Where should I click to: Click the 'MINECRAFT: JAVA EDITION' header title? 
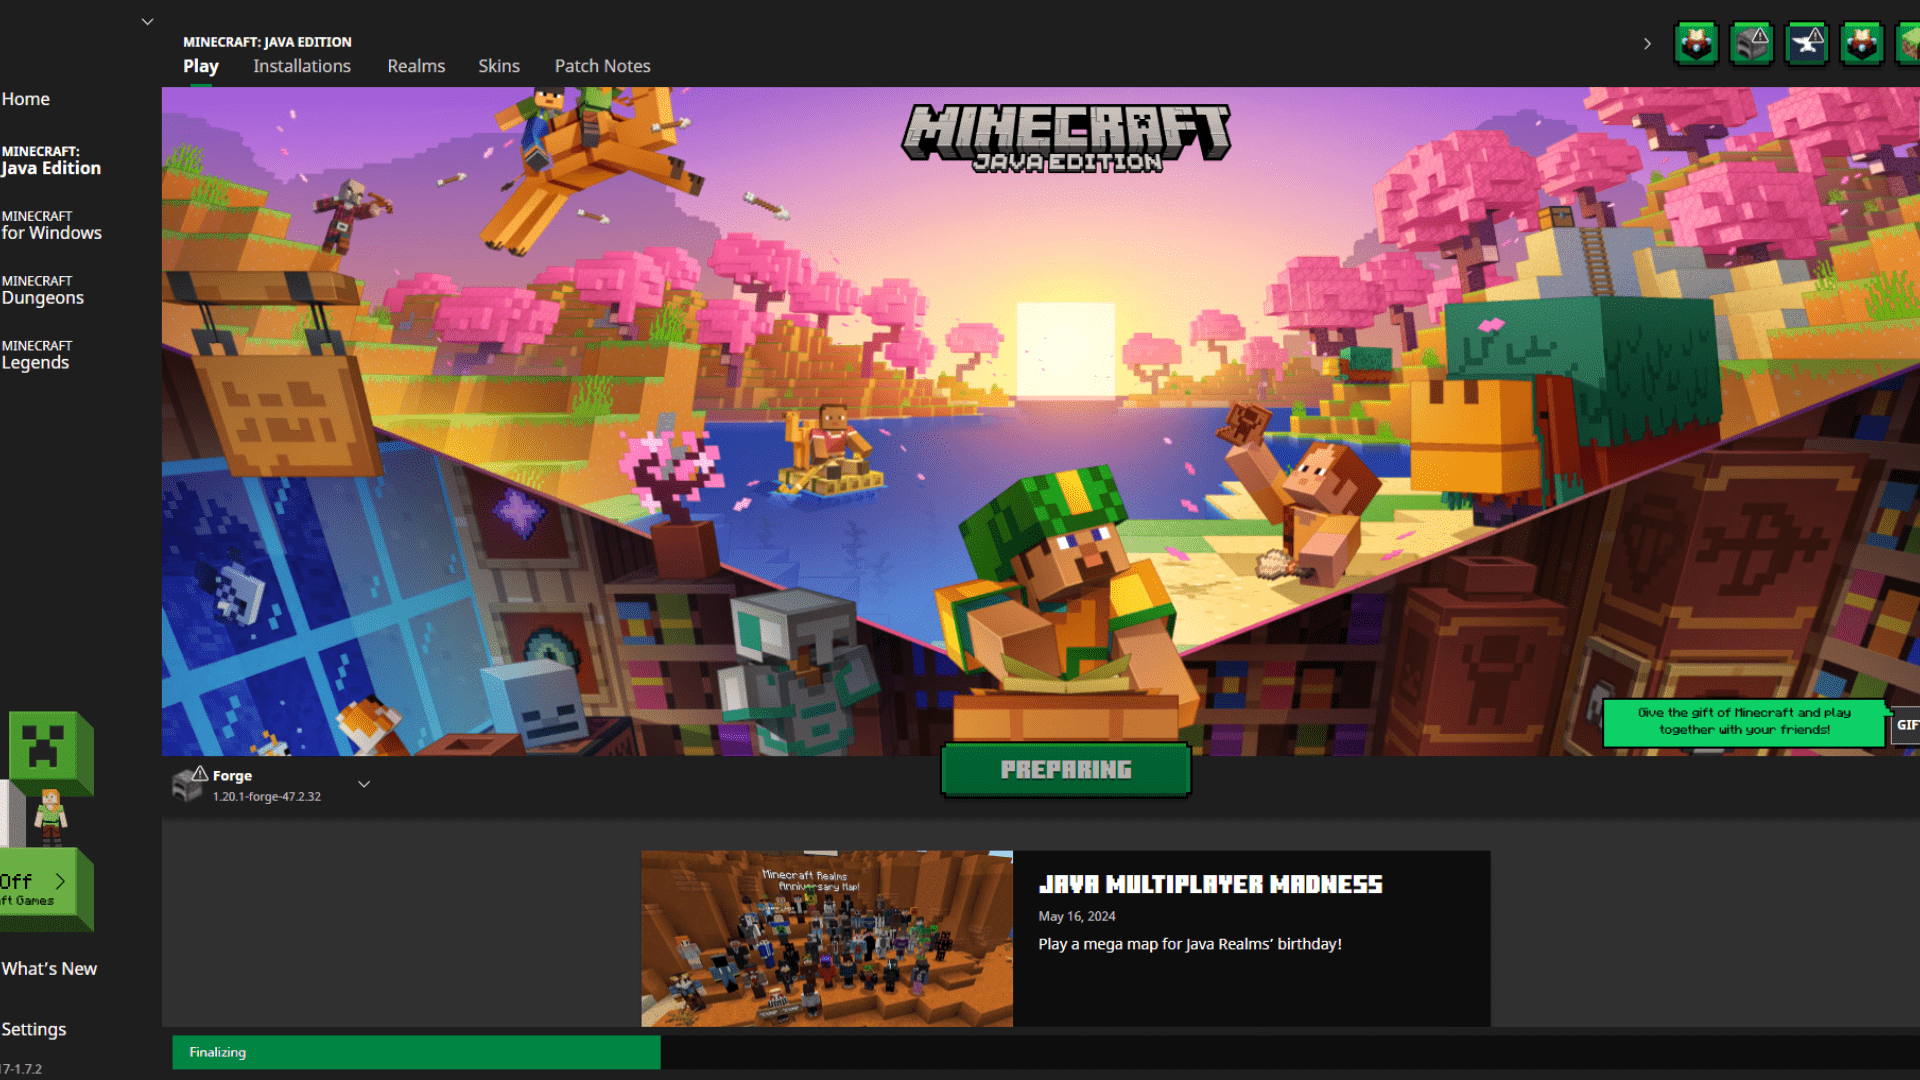click(x=267, y=42)
